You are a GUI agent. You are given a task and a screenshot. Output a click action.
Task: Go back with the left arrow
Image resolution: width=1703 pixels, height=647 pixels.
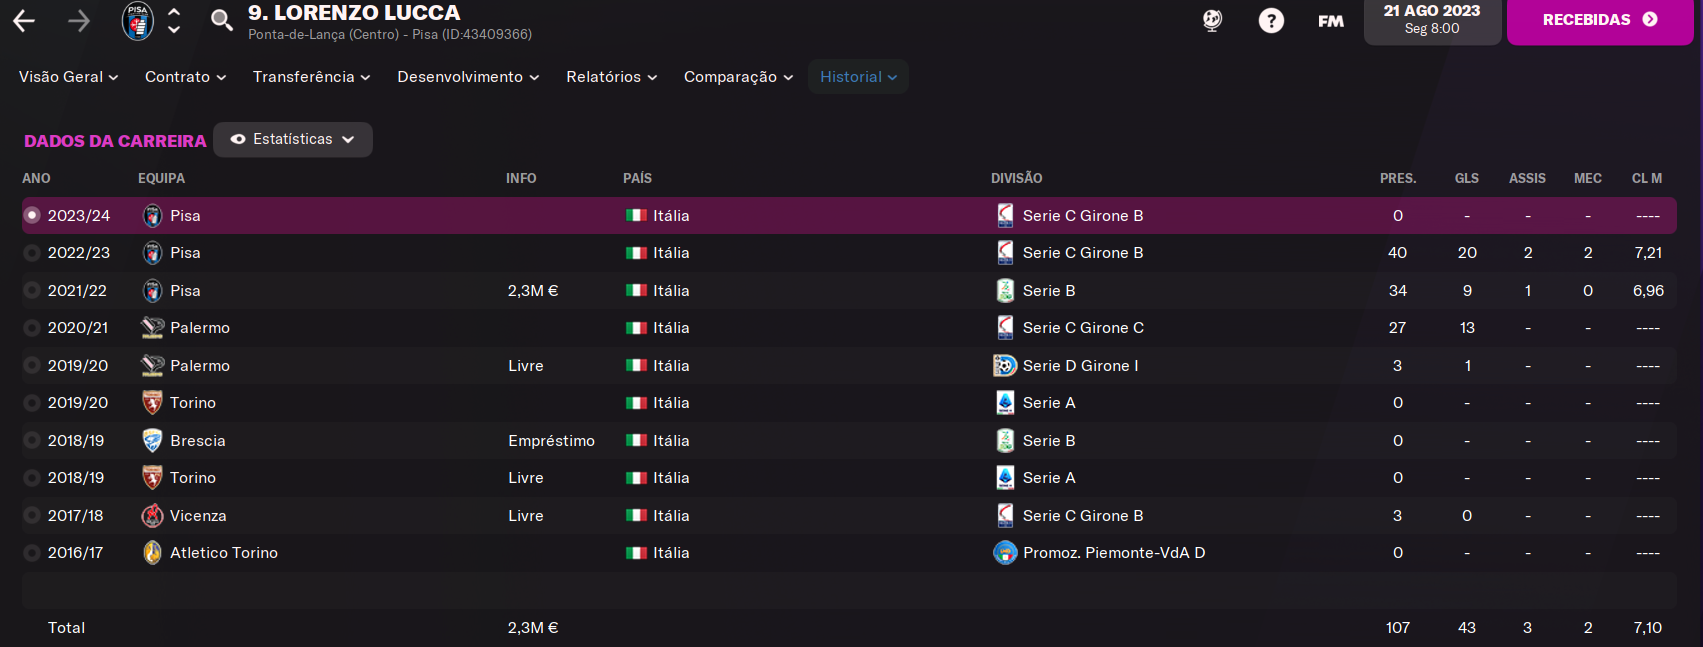[24, 21]
